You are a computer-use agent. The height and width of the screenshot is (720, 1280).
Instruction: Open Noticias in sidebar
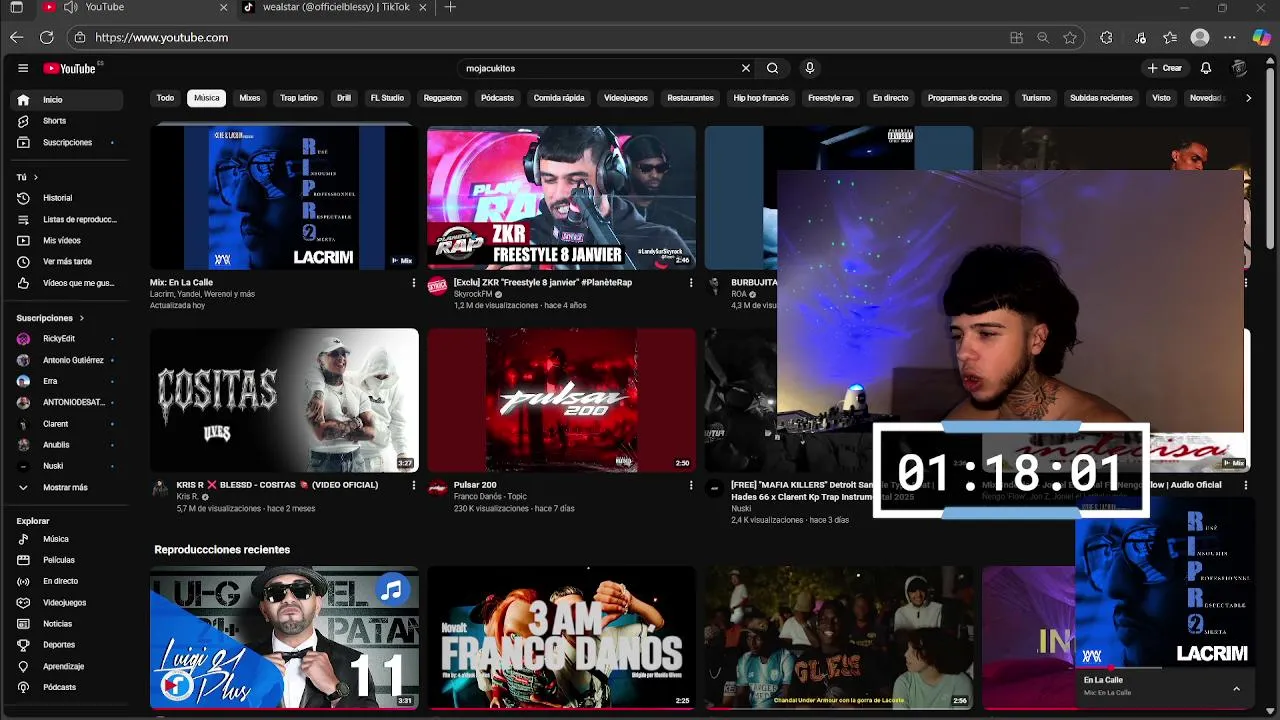point(67,624)
